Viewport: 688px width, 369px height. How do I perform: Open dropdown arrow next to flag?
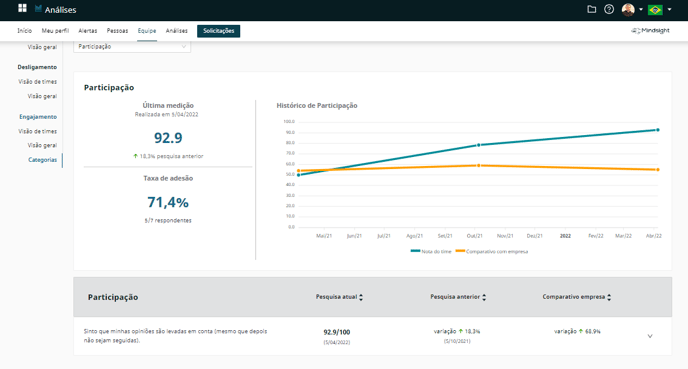[669, 9]
